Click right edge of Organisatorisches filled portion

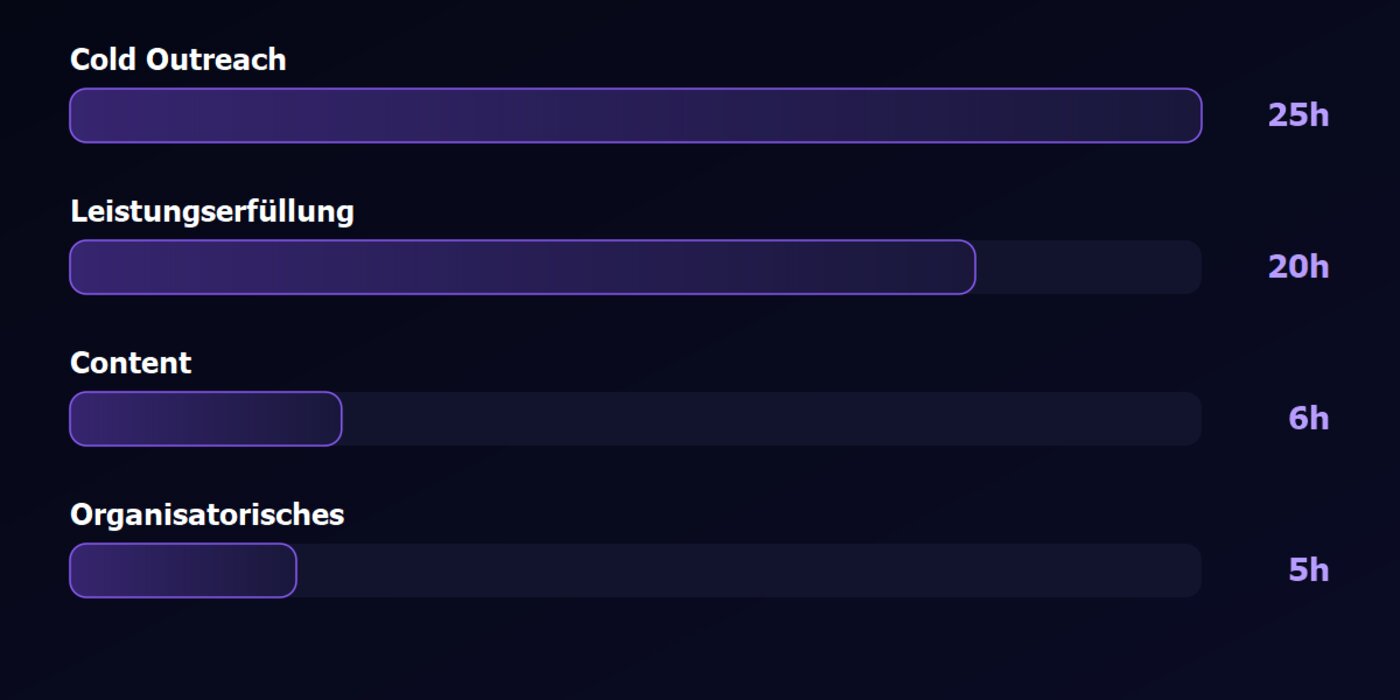coord(291,570)
